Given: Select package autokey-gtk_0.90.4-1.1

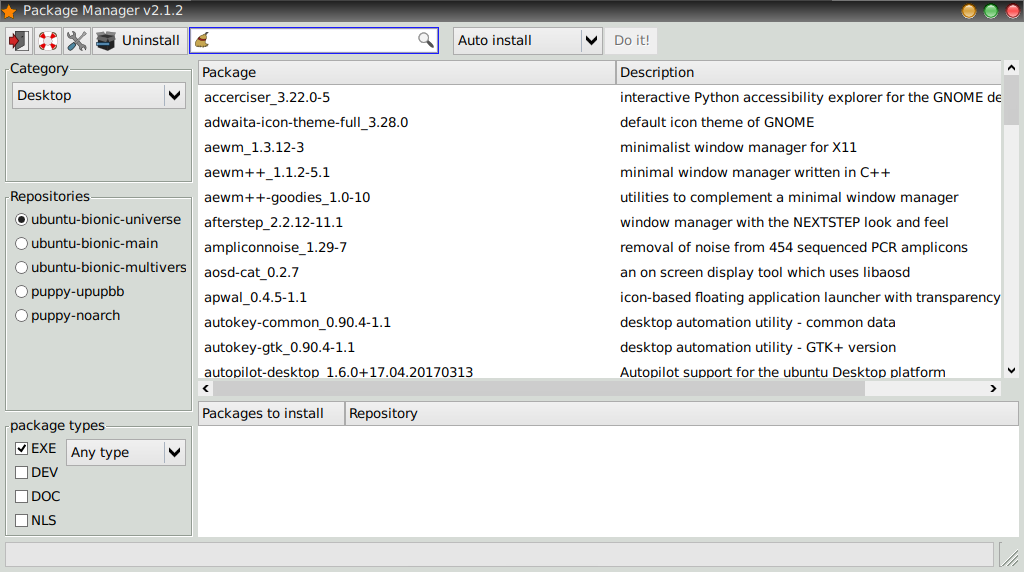Looking at the screenshot, I should pyautogui.click(x=280, y=347).
